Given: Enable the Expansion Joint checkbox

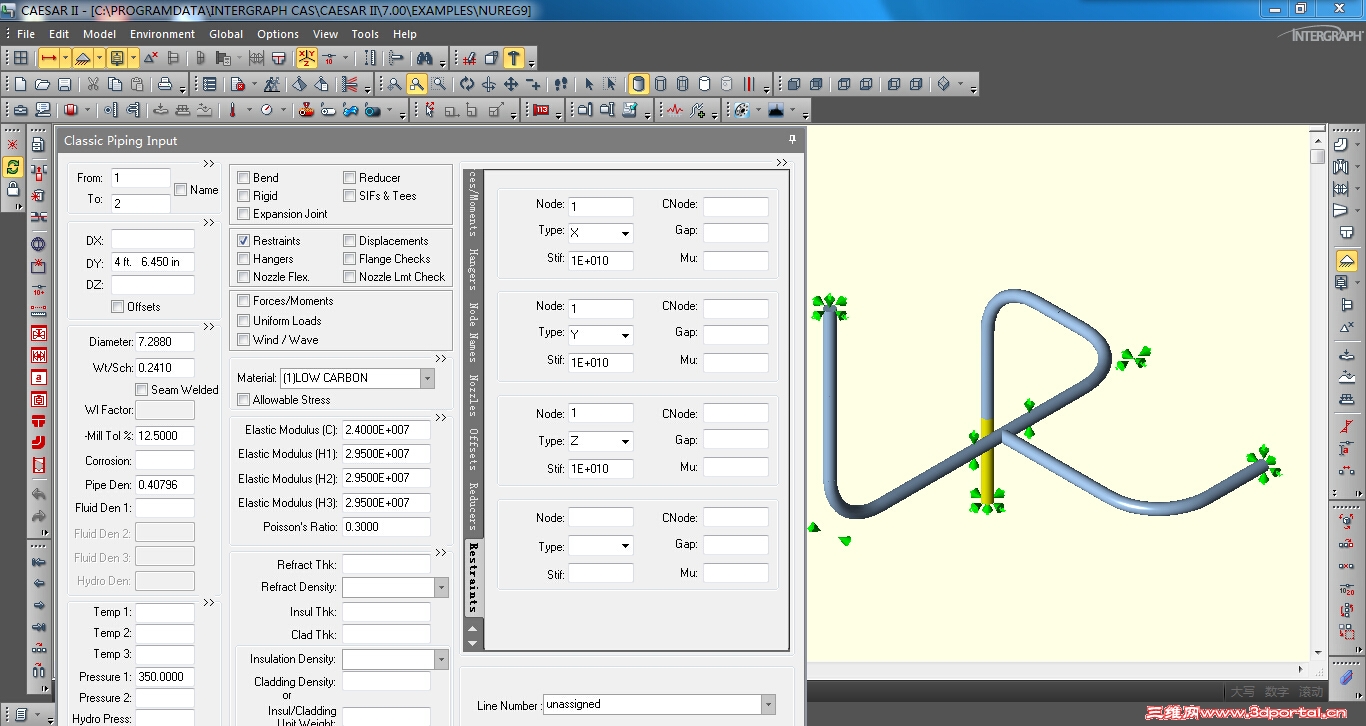Looking at the screenshot, I should [244, 214].
